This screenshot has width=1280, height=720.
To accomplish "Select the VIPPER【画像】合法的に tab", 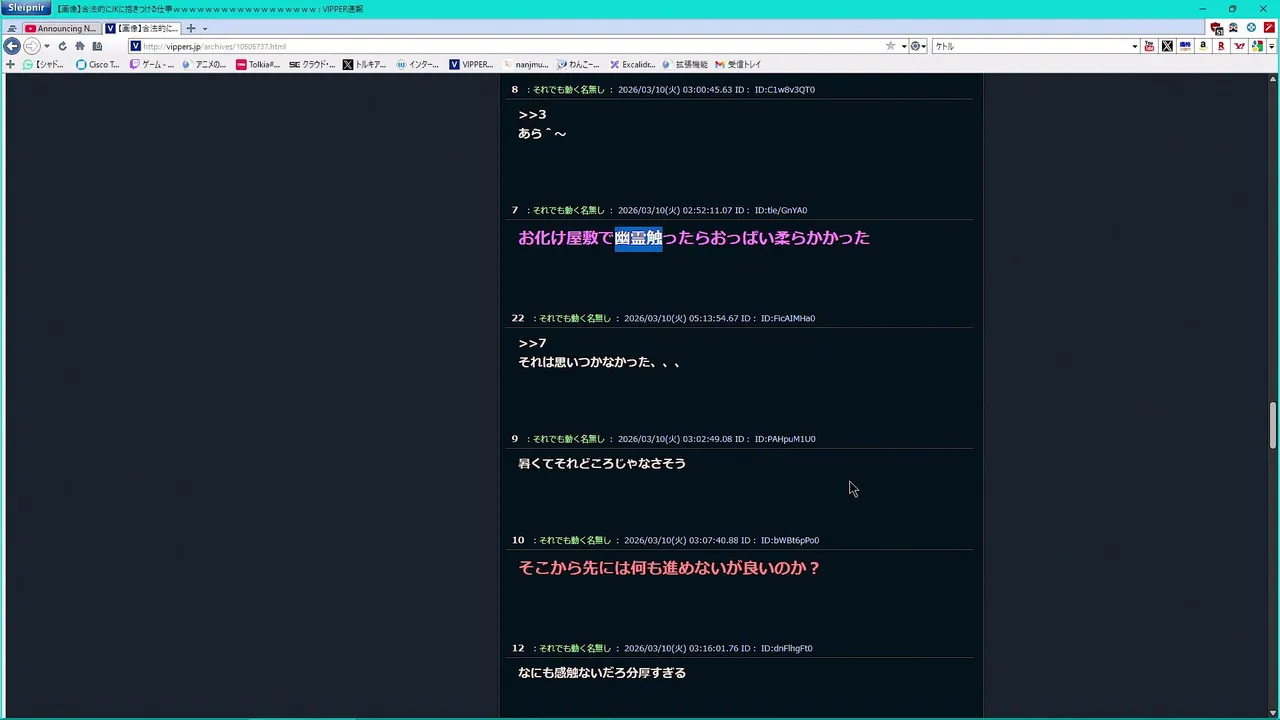I will click(141, 29).
